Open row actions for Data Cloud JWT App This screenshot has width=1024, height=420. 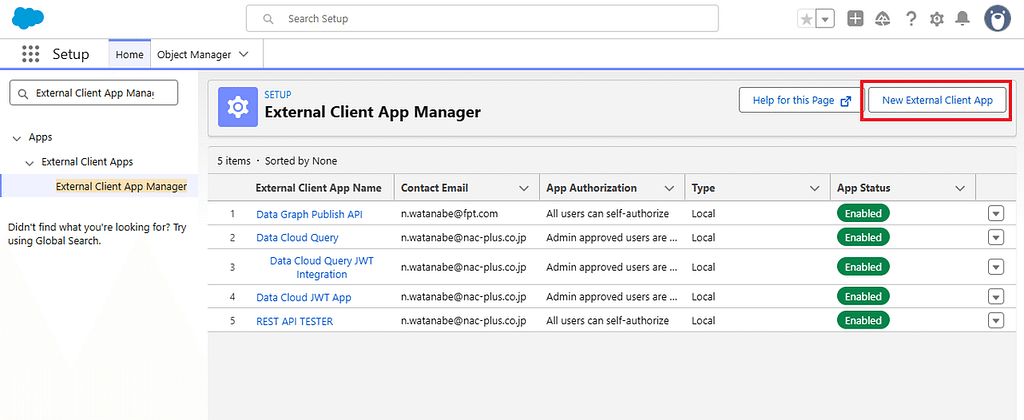(x=996, y=297)
